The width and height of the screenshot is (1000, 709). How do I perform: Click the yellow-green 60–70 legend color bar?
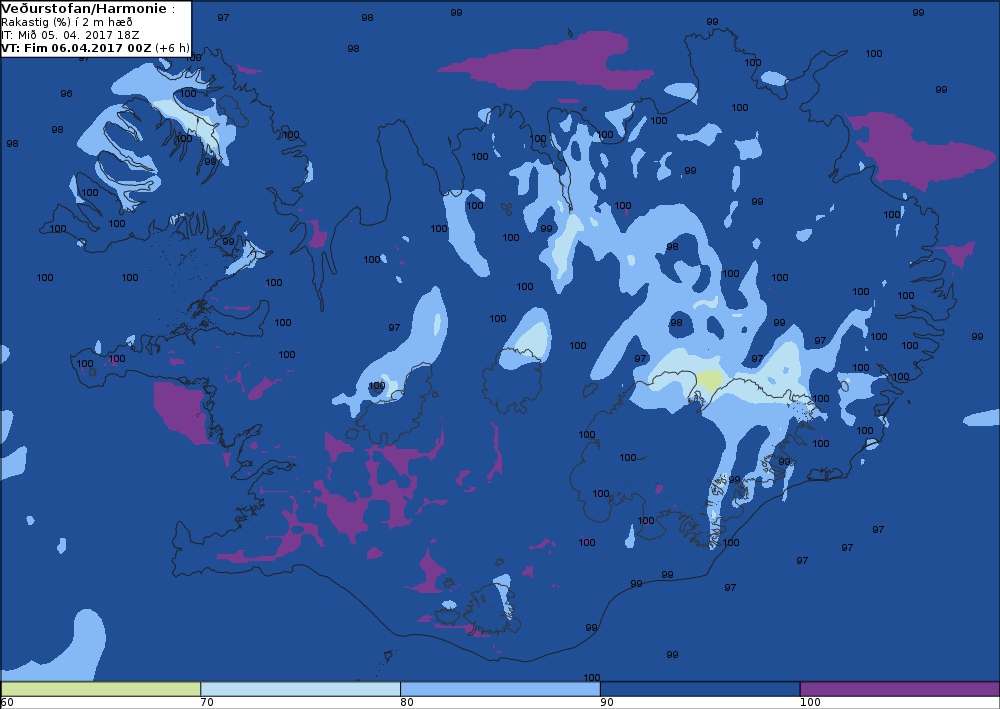(101, 689)
